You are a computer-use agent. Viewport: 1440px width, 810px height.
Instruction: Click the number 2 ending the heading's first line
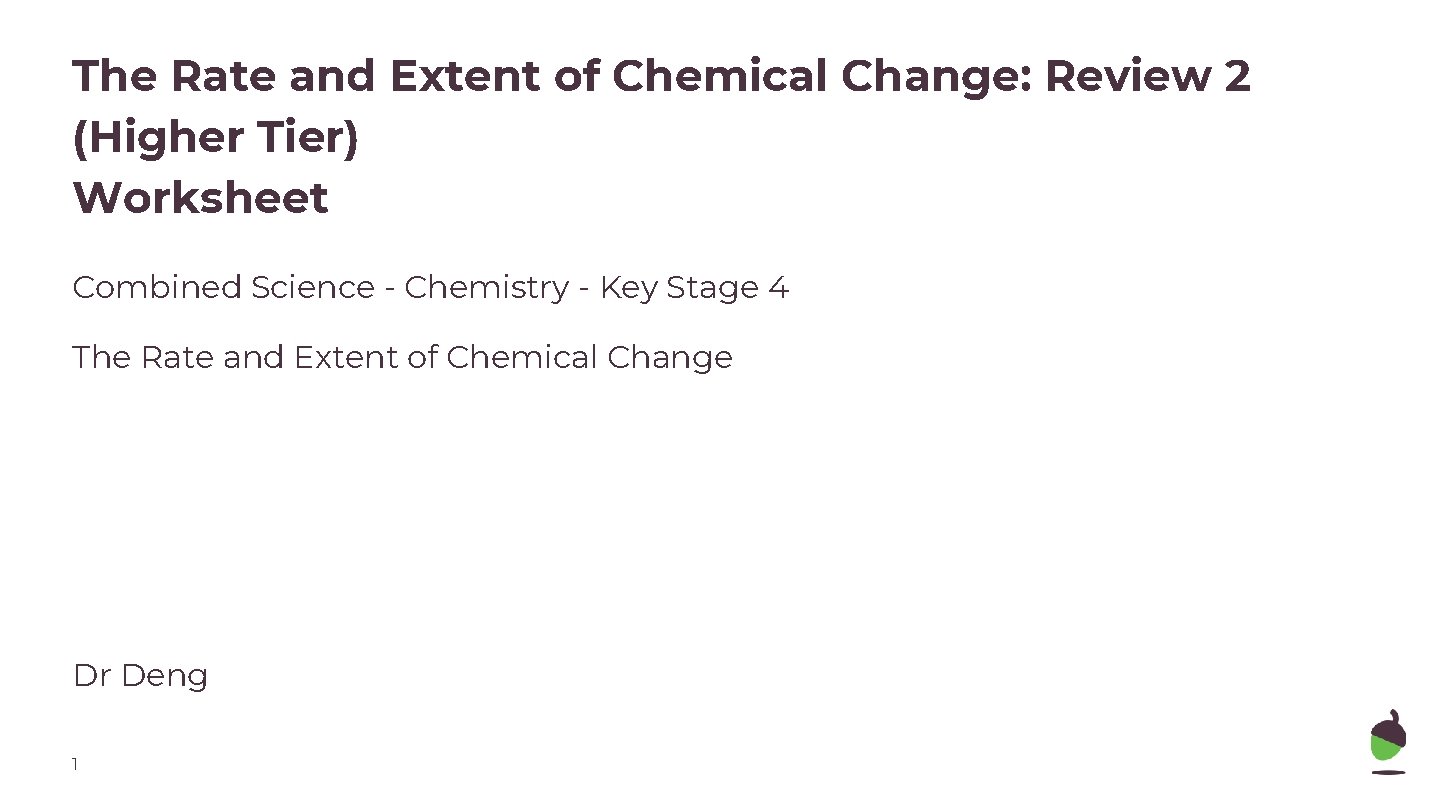point(1236,77)
